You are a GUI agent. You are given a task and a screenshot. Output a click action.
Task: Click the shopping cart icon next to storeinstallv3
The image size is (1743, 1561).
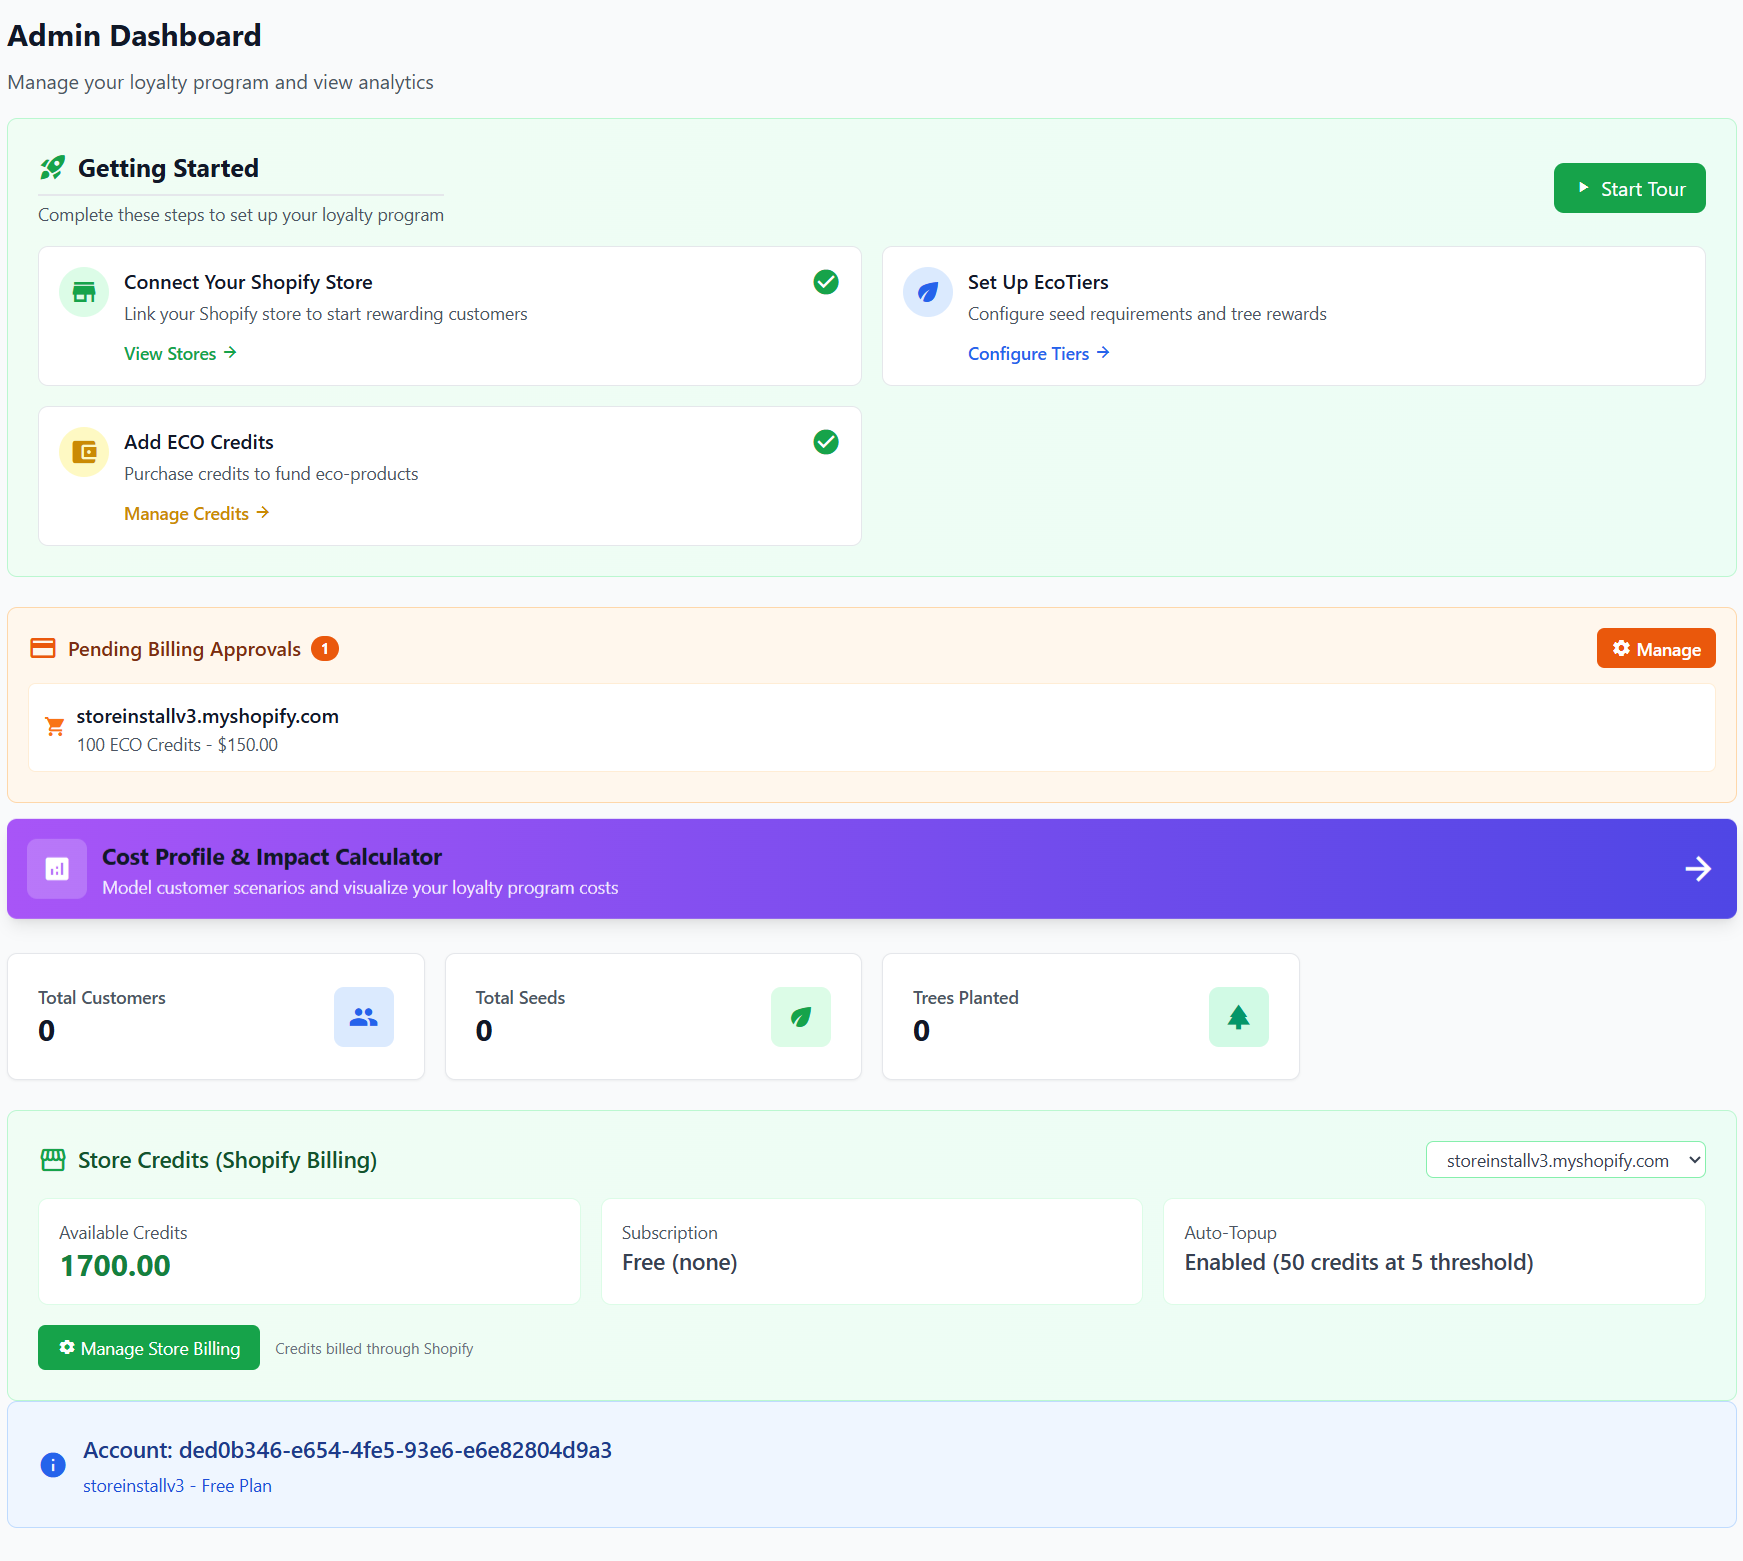pos(54,727)
